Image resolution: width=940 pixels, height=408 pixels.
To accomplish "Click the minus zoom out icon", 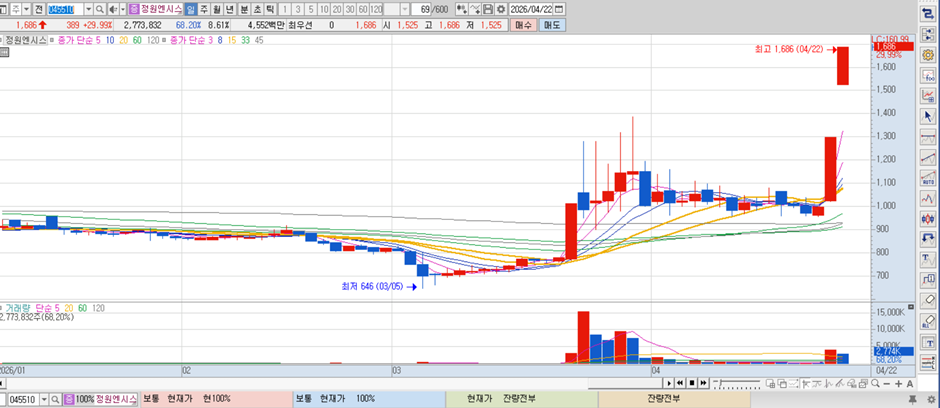I will 887,383.
